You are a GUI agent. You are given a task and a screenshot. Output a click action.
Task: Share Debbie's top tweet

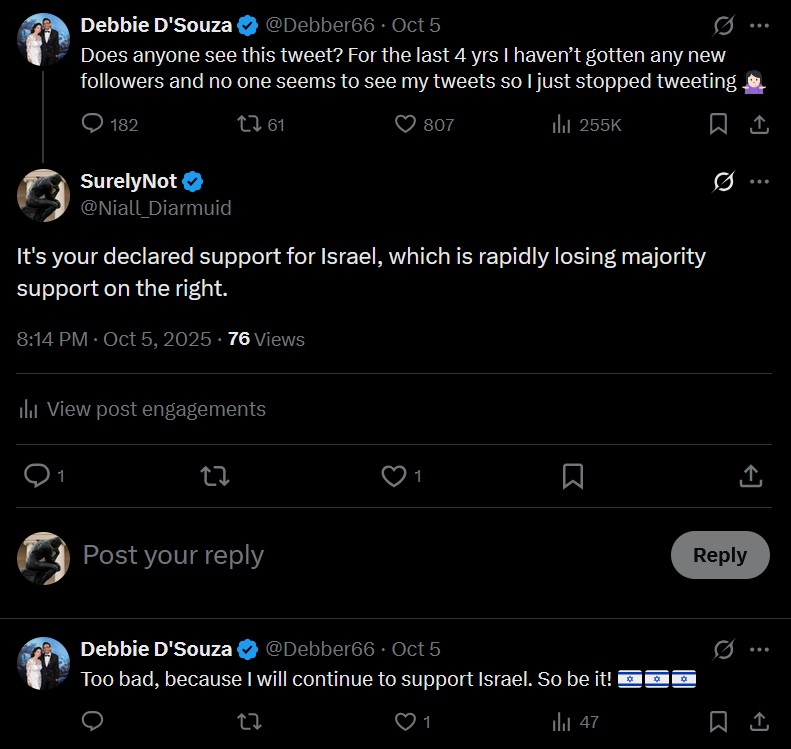click(759, 124)
